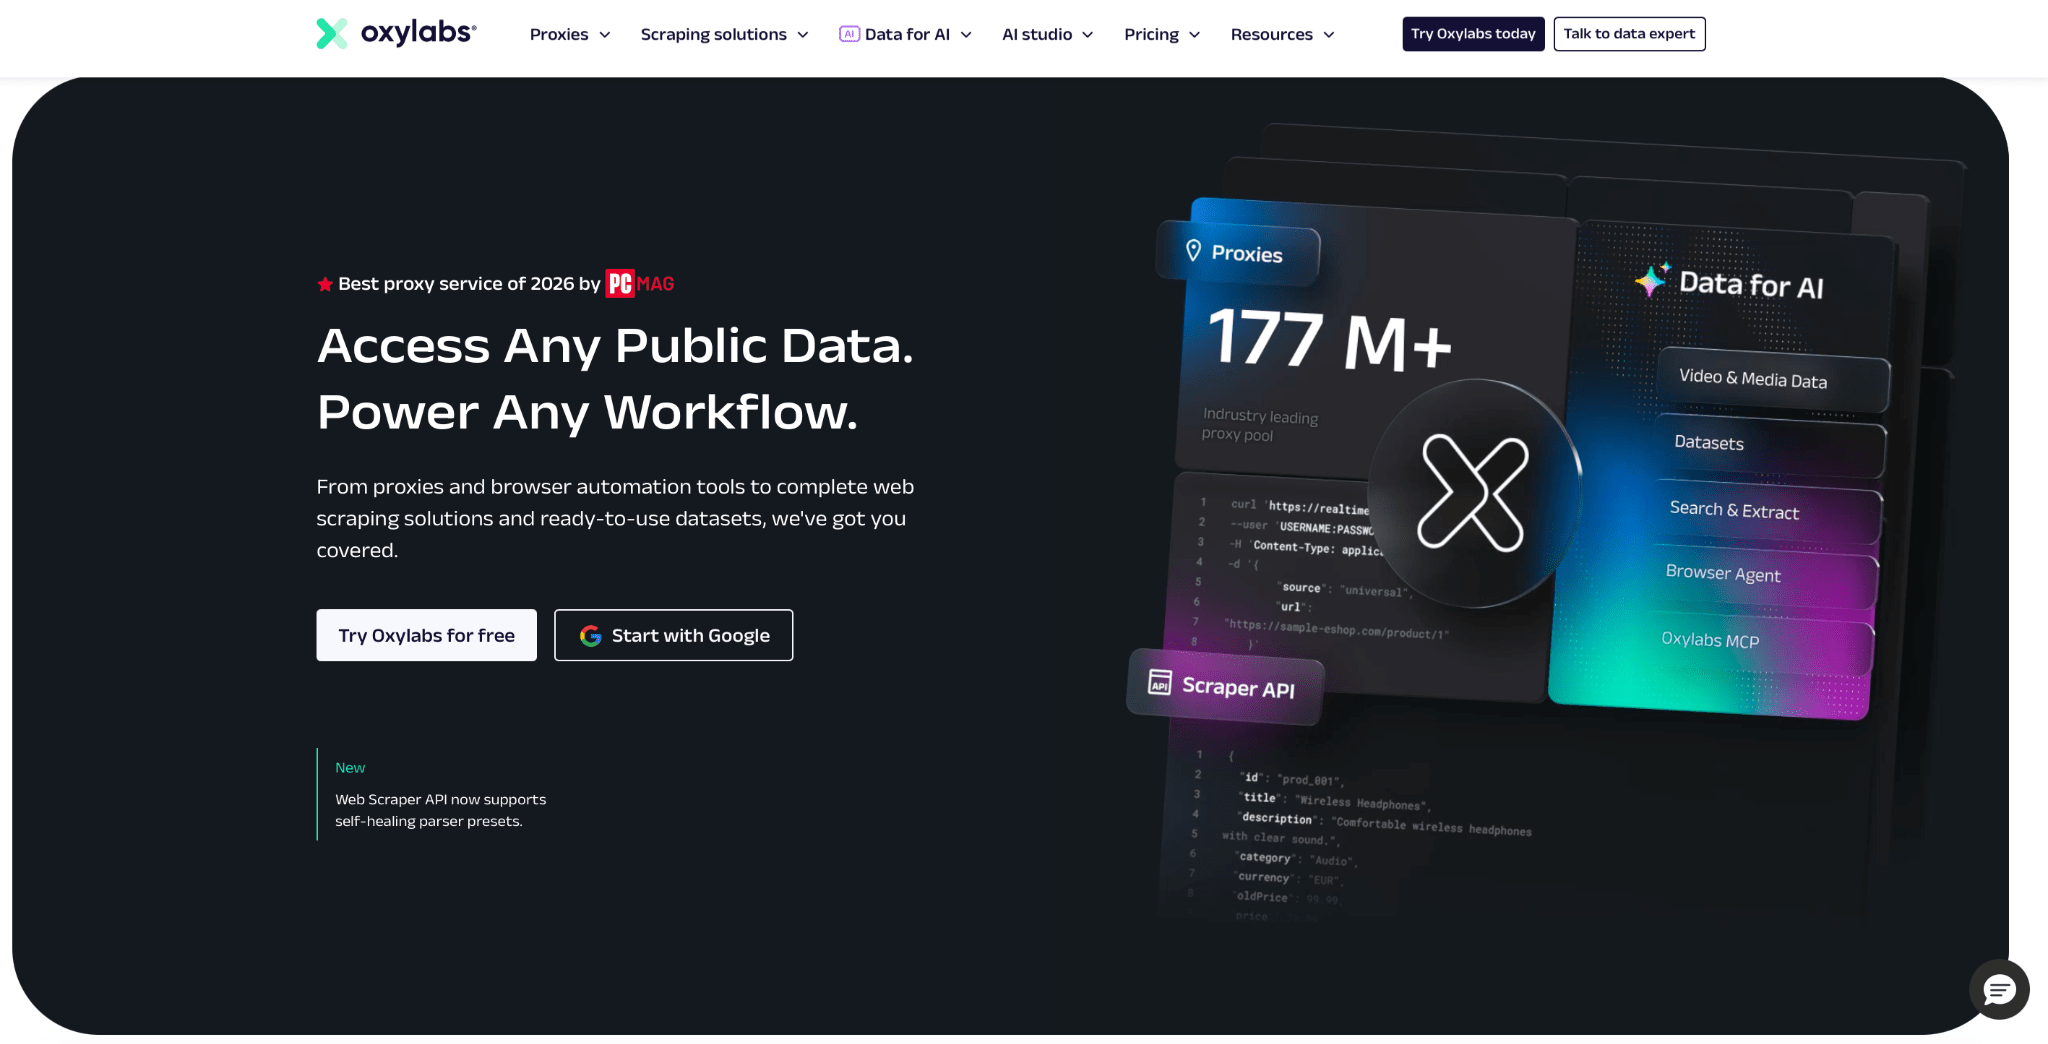Screen dimensions: 2048x1044
Task: Click the large X emblem graphic
Action: click(x=1475, y=492)
